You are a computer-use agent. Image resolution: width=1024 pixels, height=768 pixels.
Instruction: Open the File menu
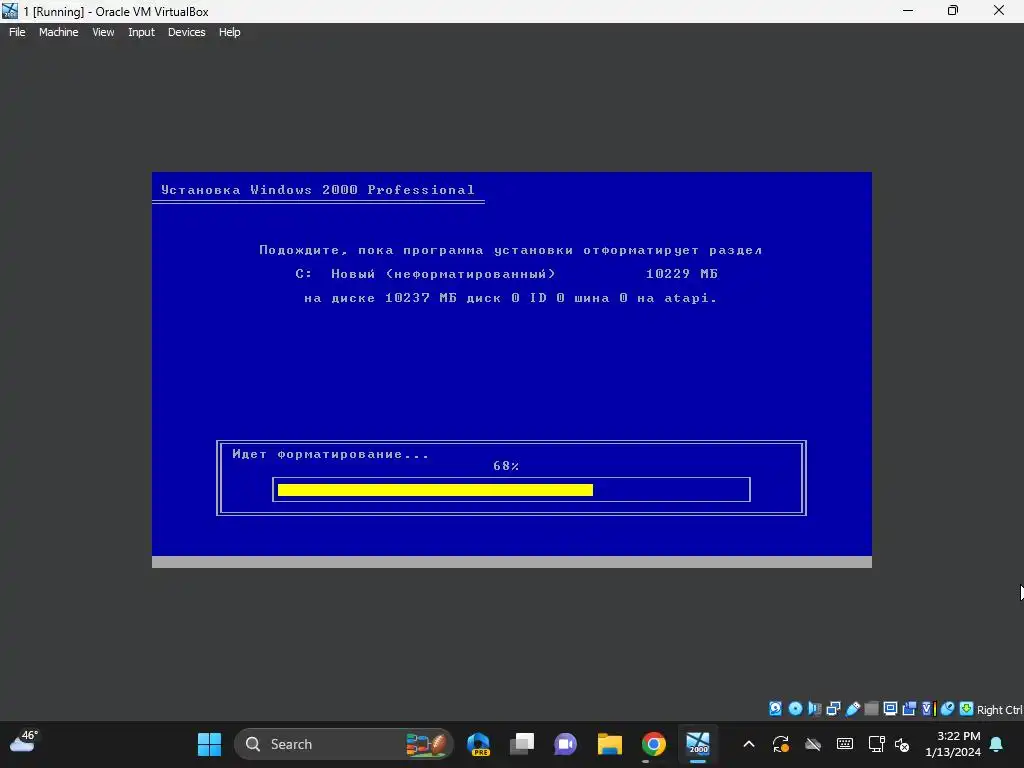(17, 32)
